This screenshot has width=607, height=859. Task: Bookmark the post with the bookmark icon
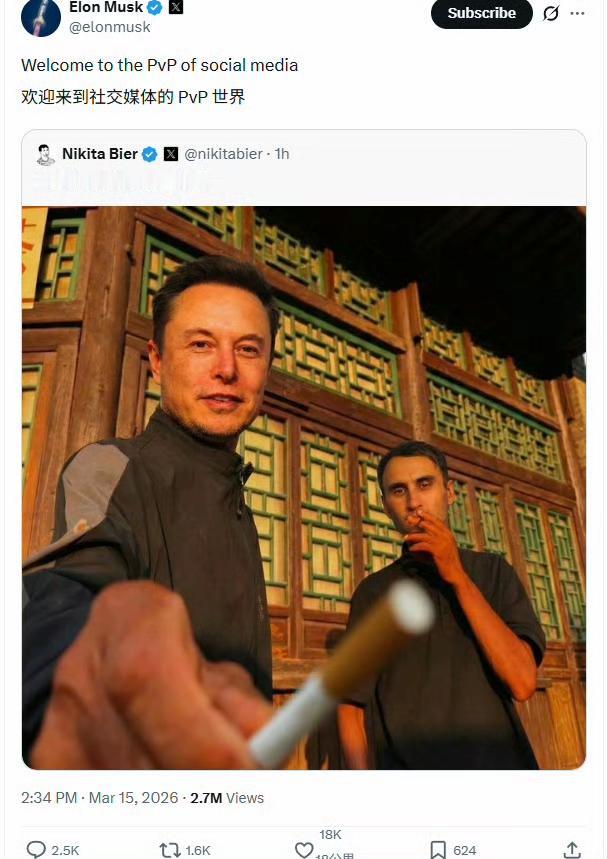pos(437,848)
